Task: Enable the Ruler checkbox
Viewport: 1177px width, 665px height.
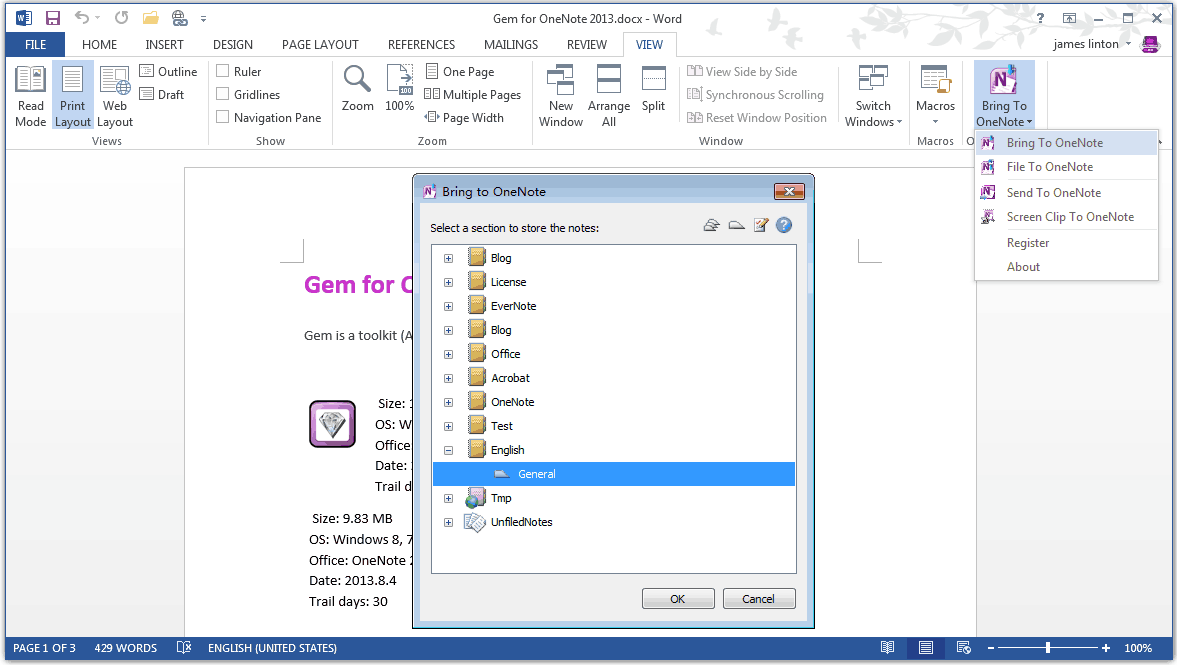Action: pos(222,71)
